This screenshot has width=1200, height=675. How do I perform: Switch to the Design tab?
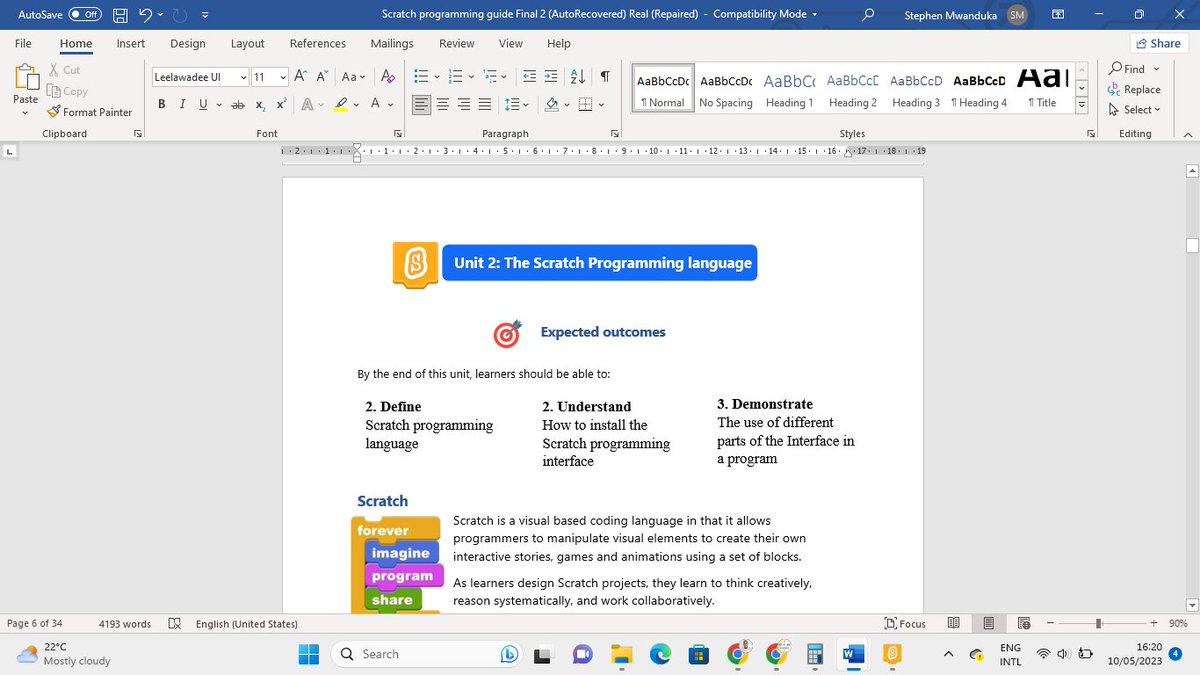coord(187,43)
